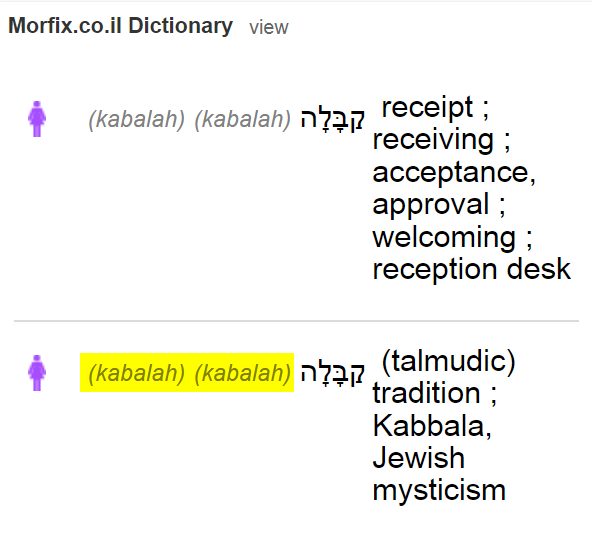The height and width of the screenshot is (536, 592).
Task: Click 'welcoming' in the first definition
Action: [x=444, y=237]
